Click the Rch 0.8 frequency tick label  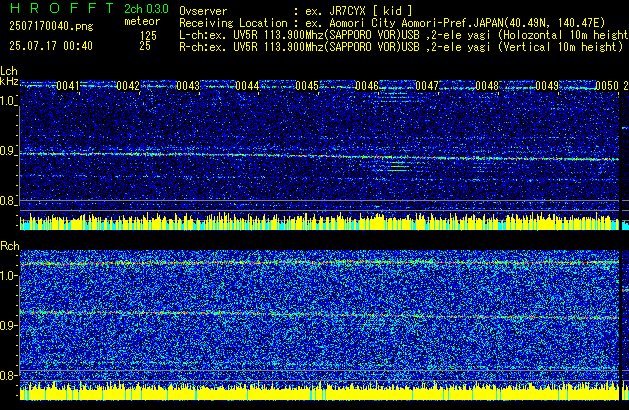point(8,375)
